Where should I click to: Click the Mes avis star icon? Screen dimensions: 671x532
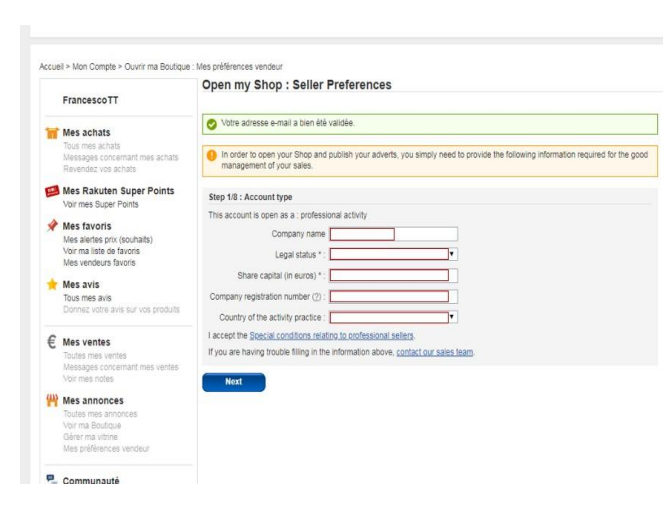coord(50,284)
